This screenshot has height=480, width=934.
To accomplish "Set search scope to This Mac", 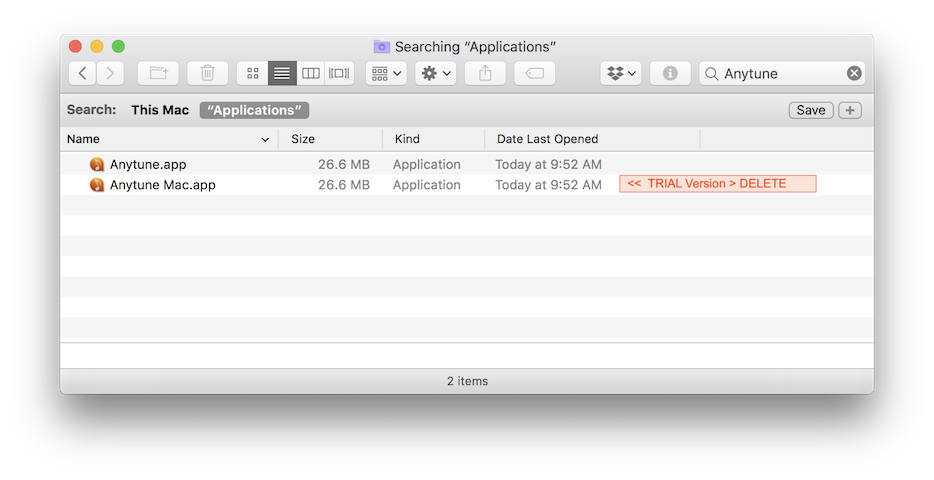I will [160, 110].
